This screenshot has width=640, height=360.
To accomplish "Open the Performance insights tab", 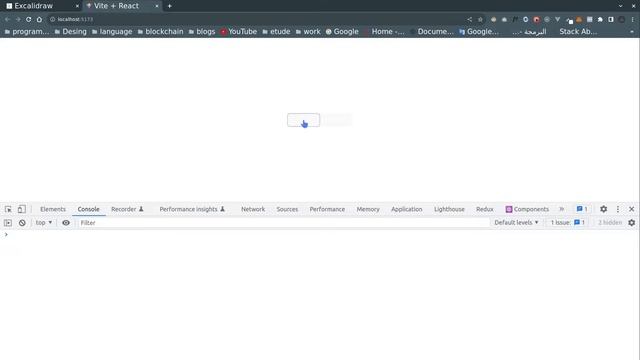I will click(192, 209).
